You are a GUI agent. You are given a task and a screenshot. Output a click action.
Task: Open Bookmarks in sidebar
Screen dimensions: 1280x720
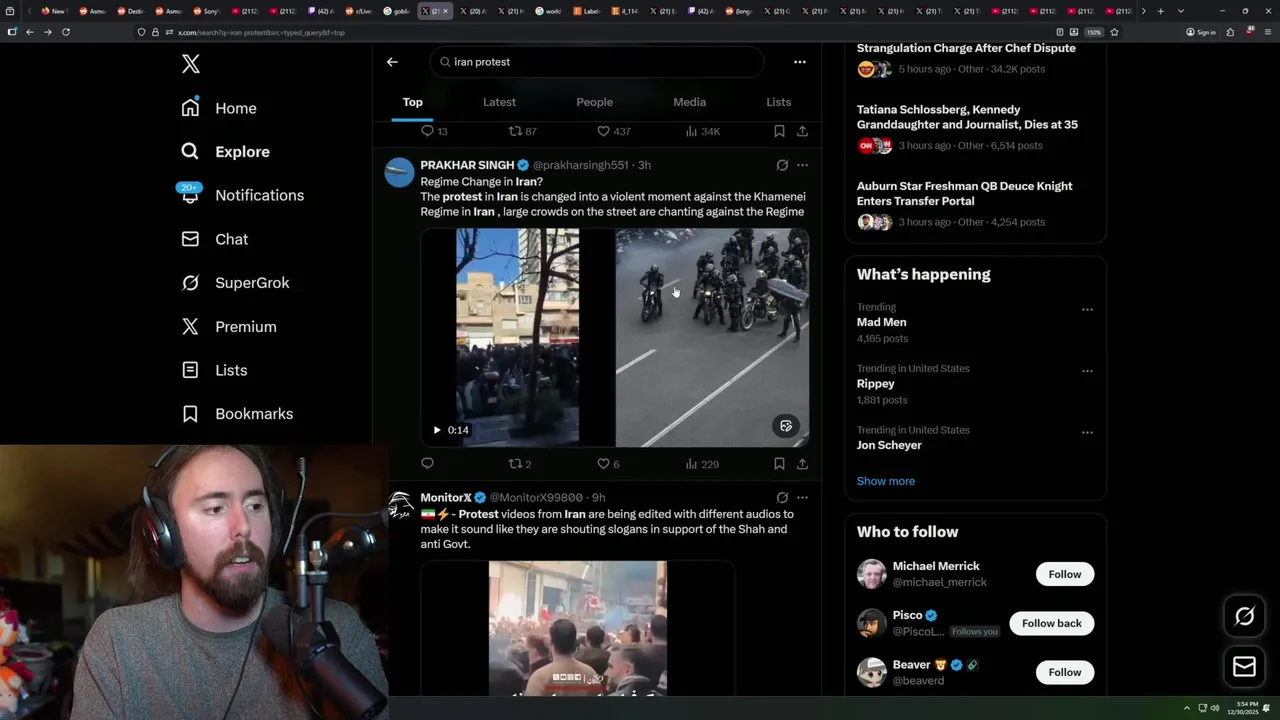click(237, 414)
